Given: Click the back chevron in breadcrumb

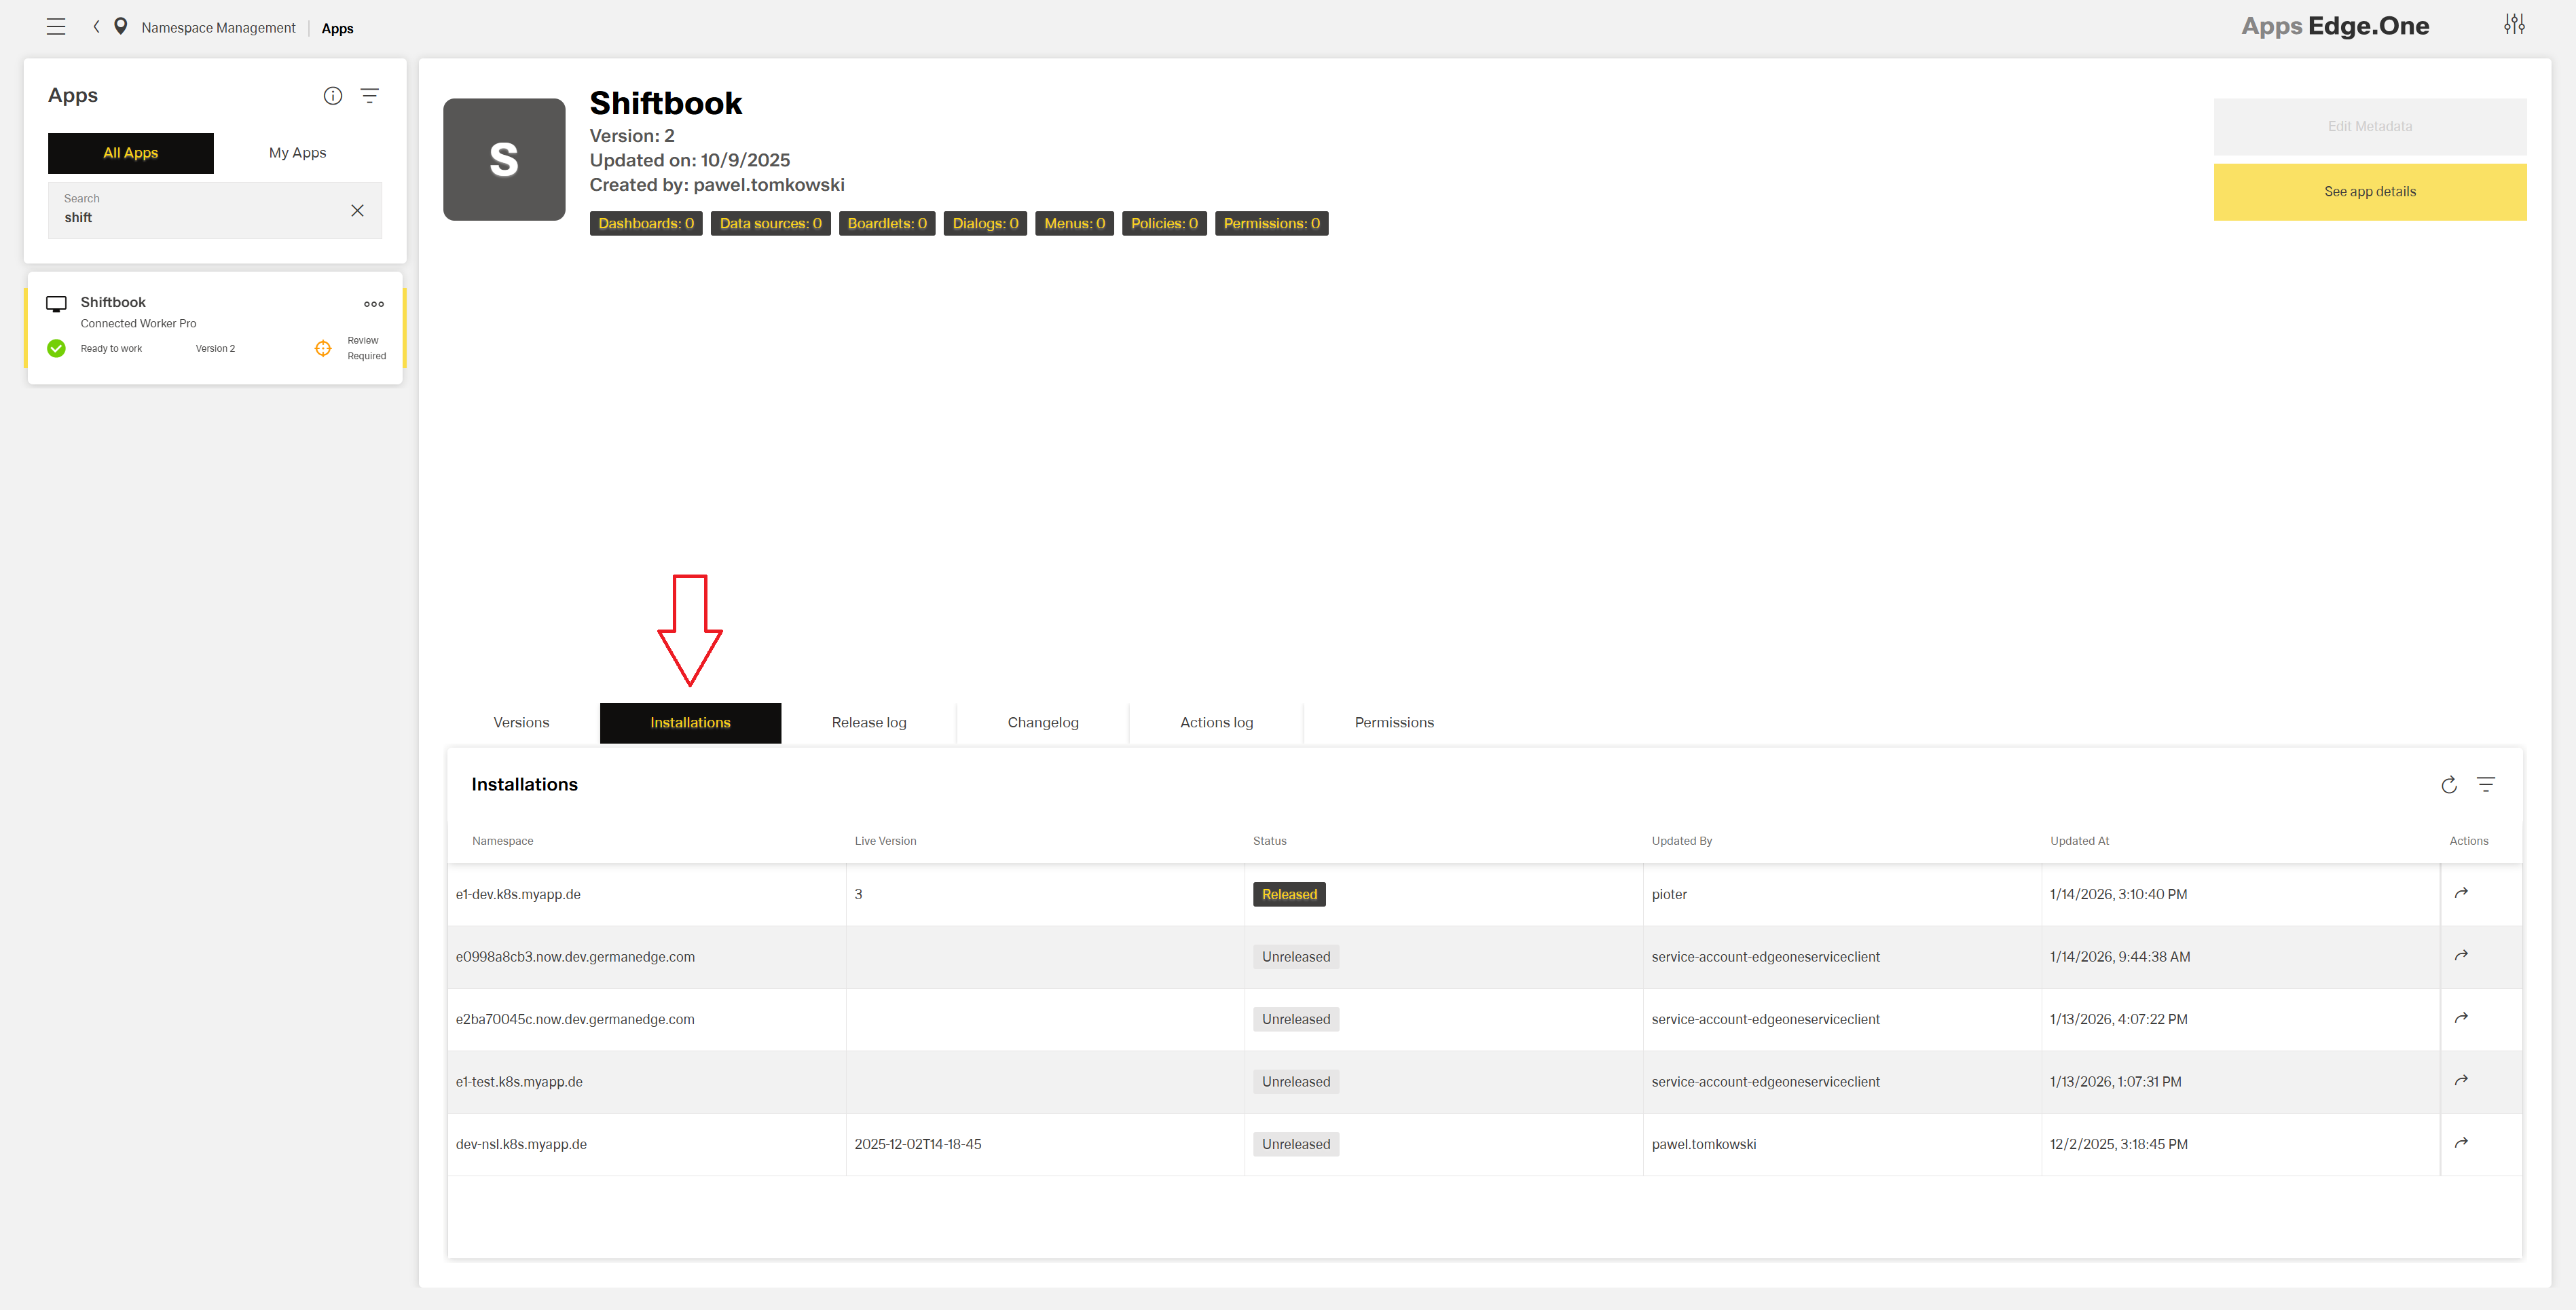Looking at the screenshot, I should tap(96, 27).
